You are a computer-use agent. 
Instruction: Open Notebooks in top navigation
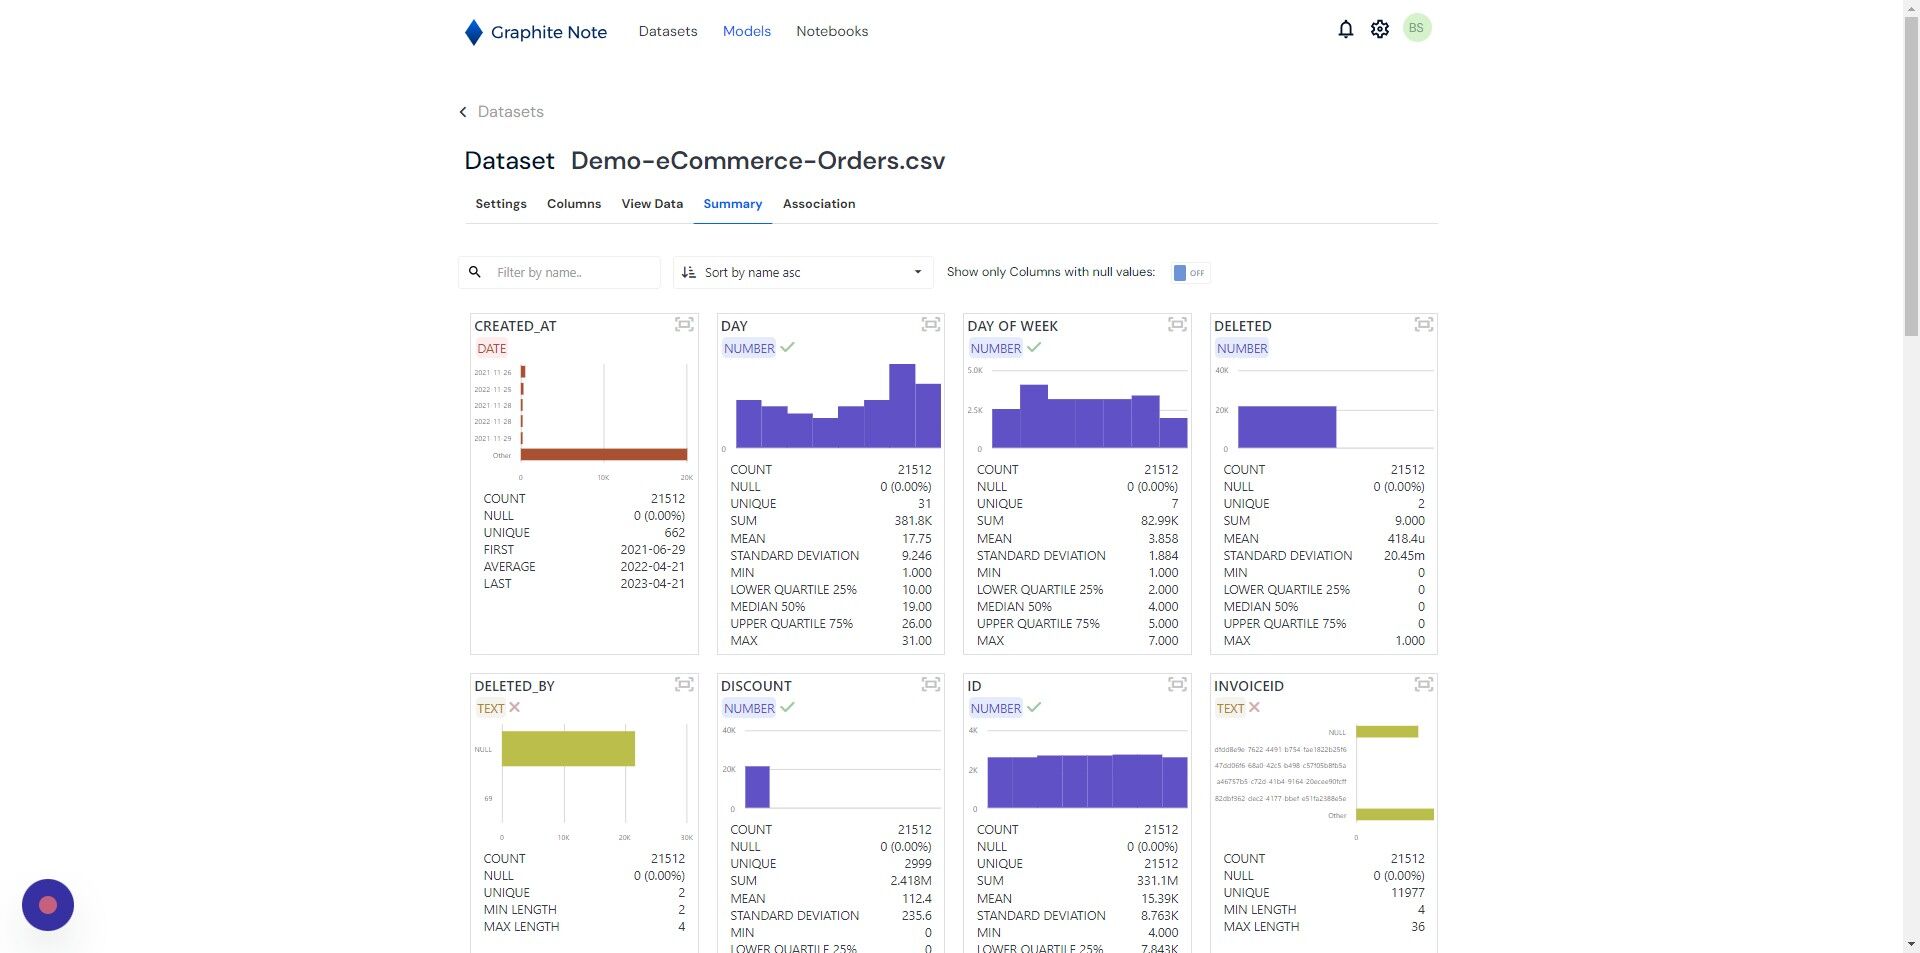832,31
